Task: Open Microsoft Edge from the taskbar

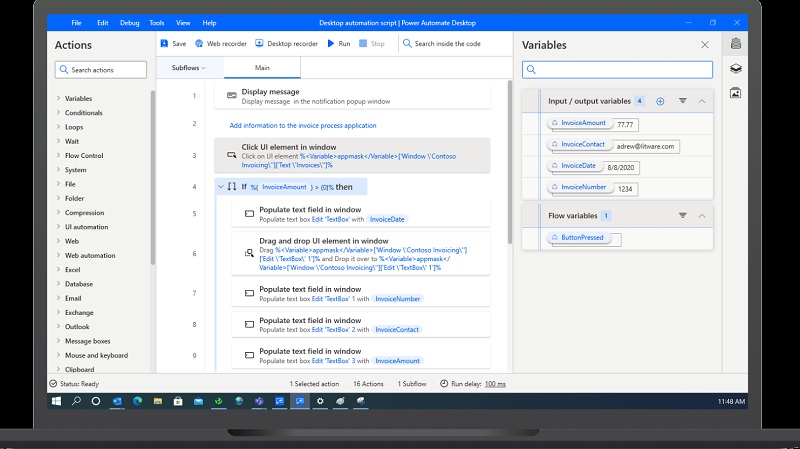Action: pyautogui.click(x=137, y=401)
